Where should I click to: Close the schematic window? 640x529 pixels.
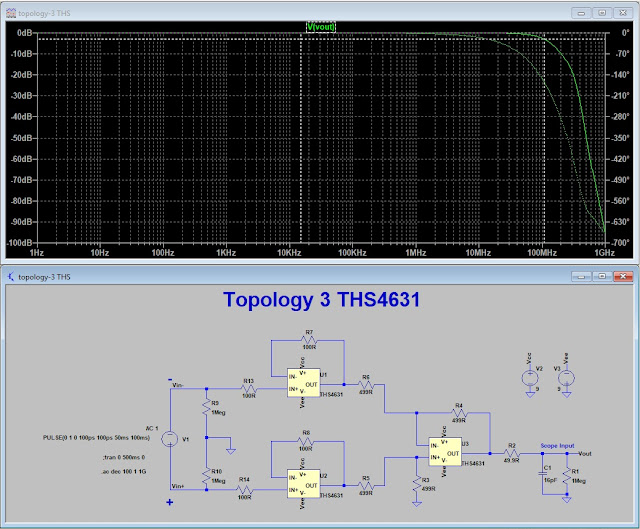(x=623, y=276)
